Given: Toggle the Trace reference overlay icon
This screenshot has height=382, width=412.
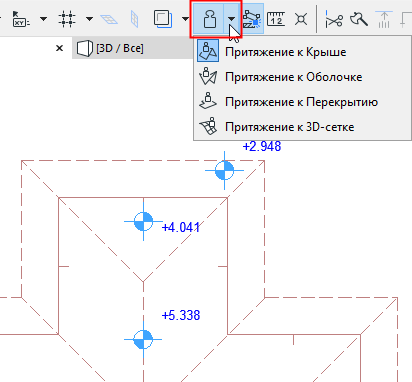Looking at the screenshot, I should (x=163, y=19).
